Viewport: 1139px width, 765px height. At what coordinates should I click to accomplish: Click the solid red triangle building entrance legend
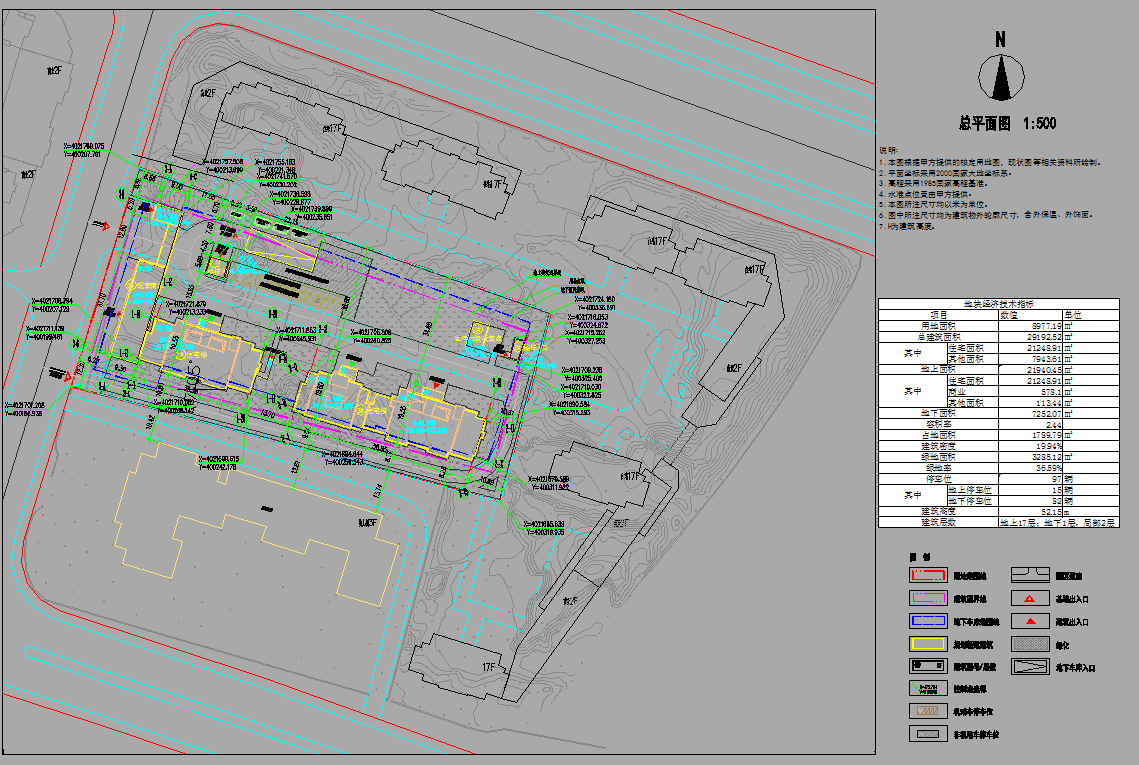(1030, 621)
